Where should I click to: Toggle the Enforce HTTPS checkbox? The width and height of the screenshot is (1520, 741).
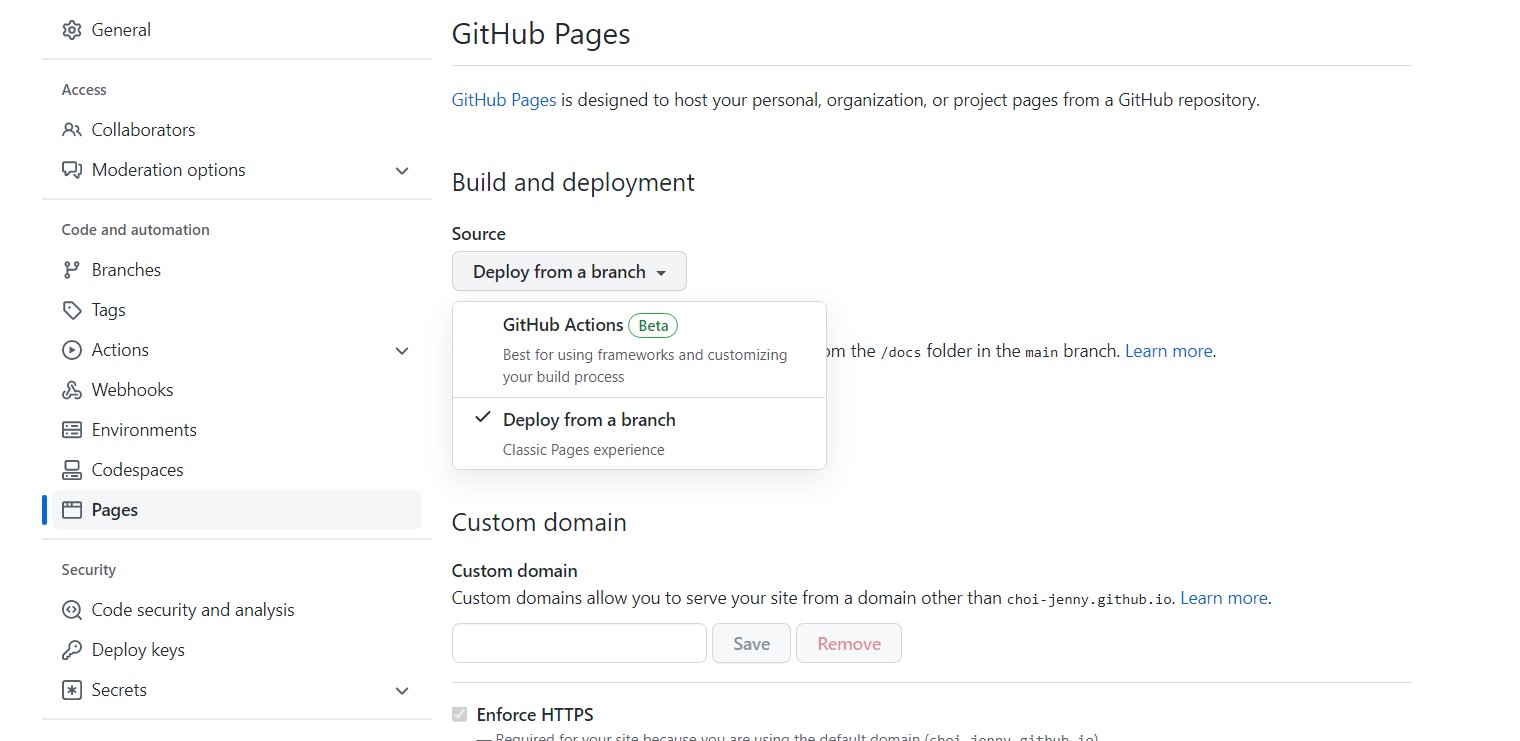[x=460, y=714]
